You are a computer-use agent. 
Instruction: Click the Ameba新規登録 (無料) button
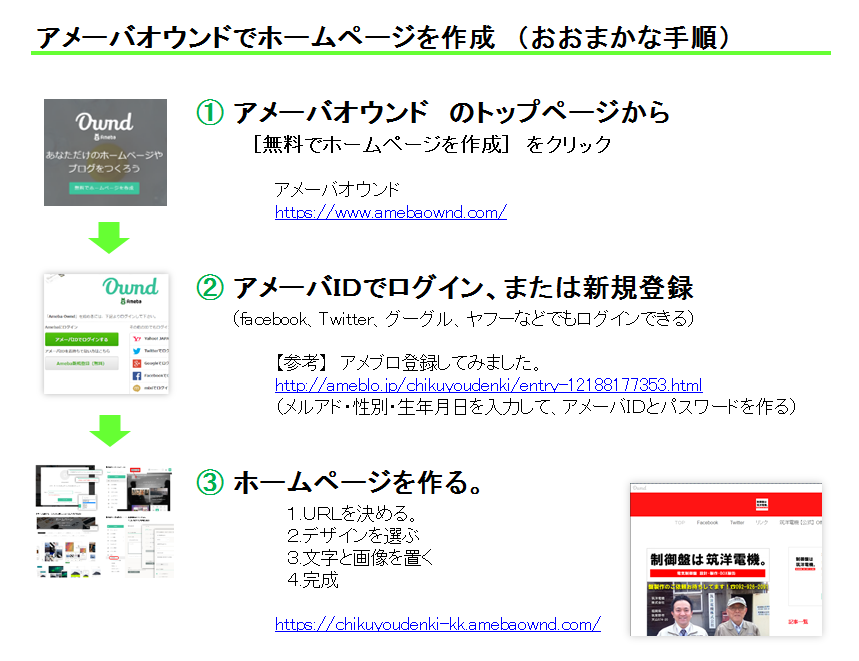coord(82,363)
